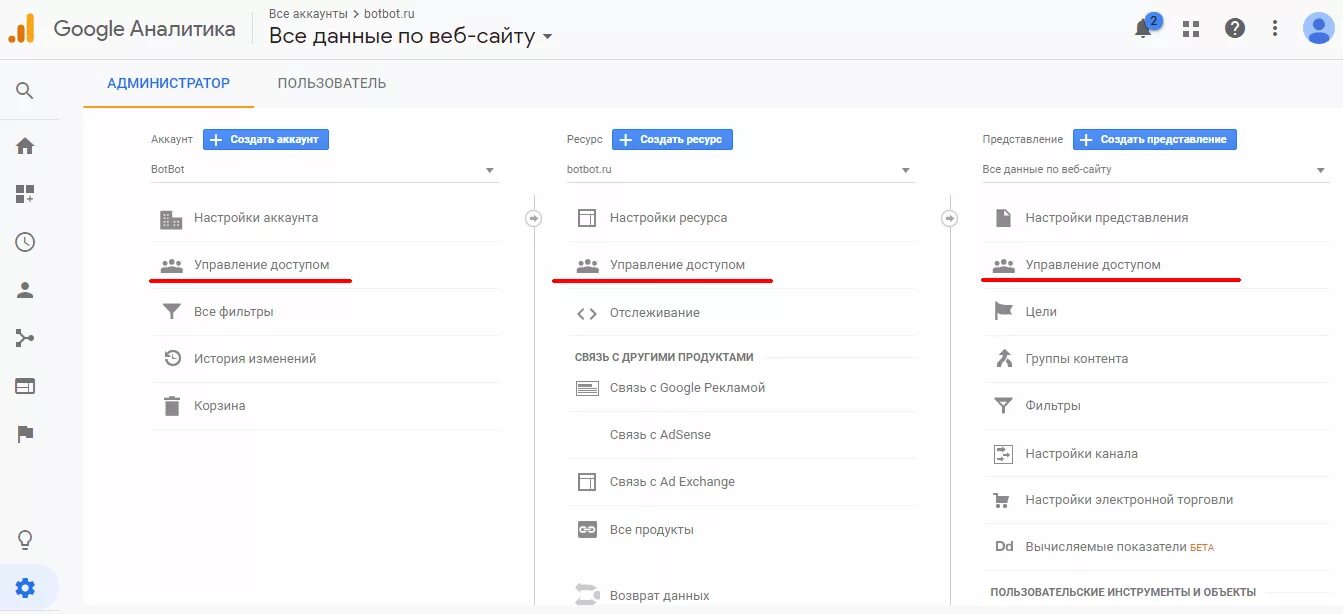Open the Admin gear icon in sidebar

[25, 588]
